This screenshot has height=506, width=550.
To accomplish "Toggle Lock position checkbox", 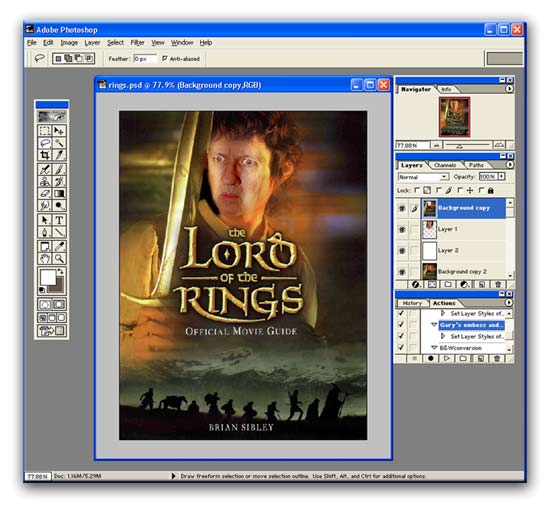I will click(460, 190).
